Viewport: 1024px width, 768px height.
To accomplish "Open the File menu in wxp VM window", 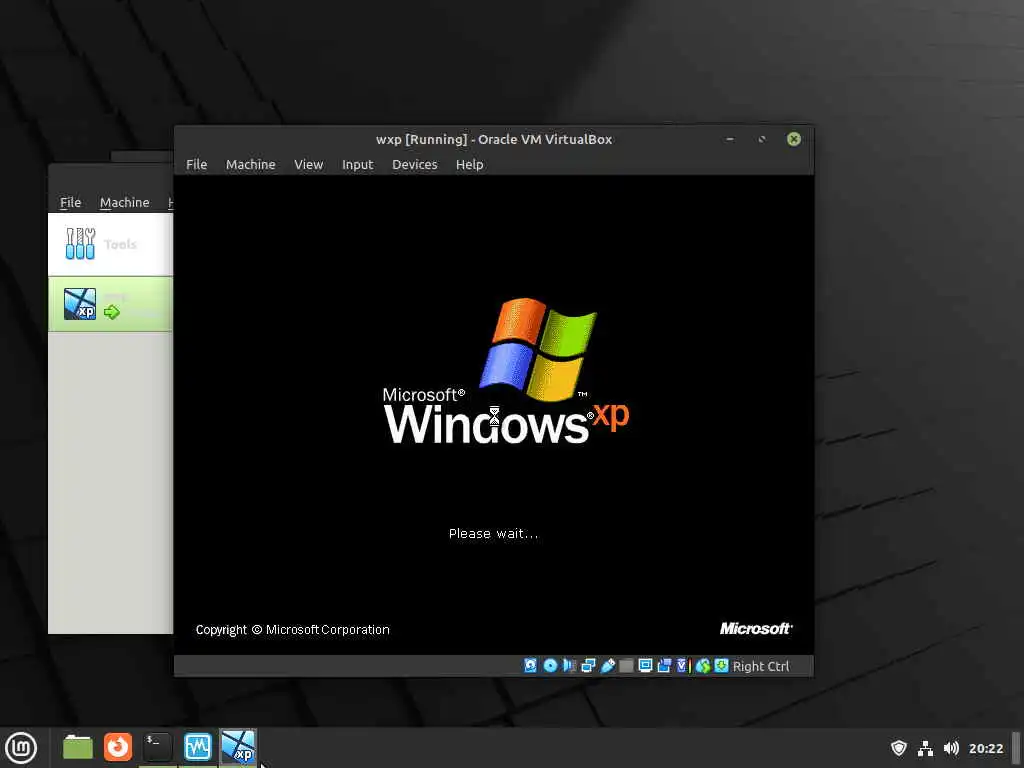I will pos(197,165).
